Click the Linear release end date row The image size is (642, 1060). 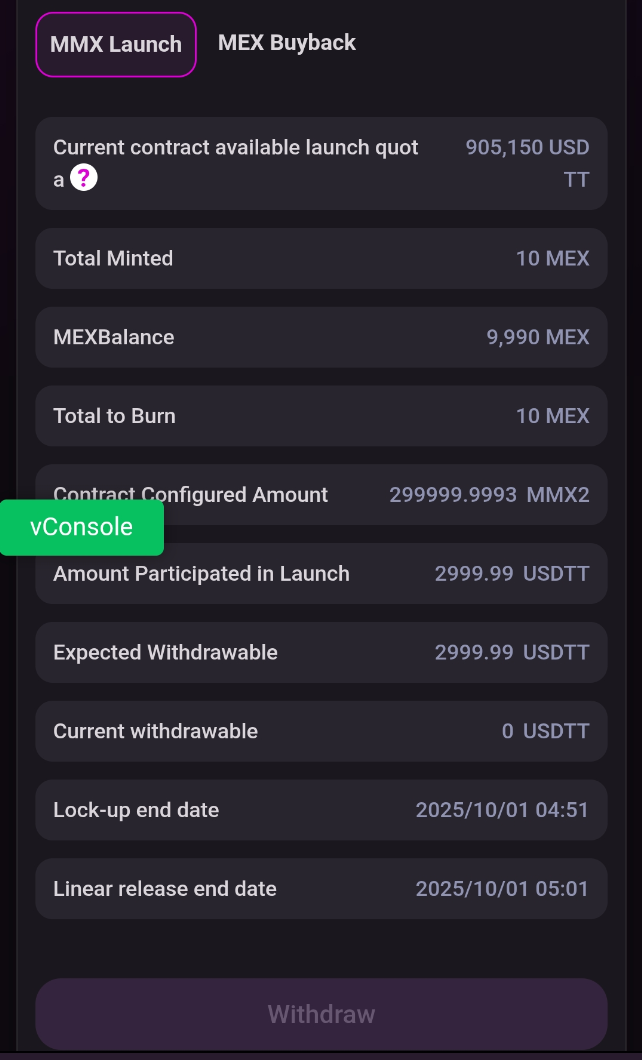coord(321,889)
